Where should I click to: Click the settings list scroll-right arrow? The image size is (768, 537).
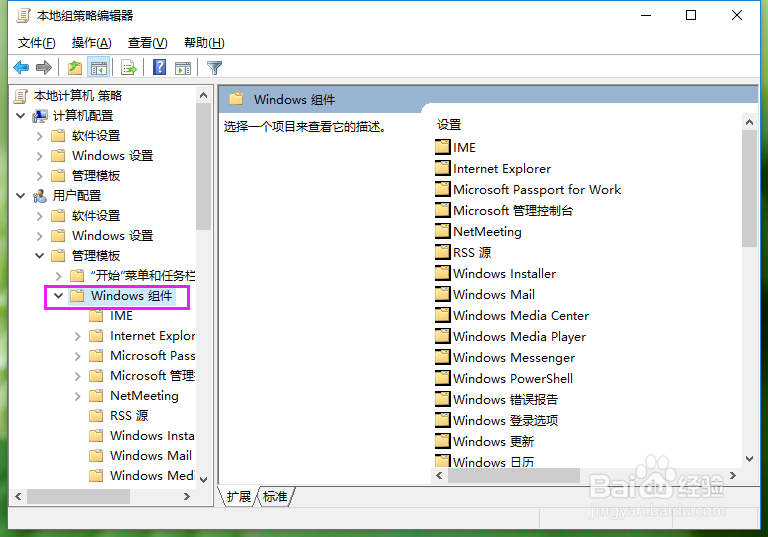tap(733, 475)
